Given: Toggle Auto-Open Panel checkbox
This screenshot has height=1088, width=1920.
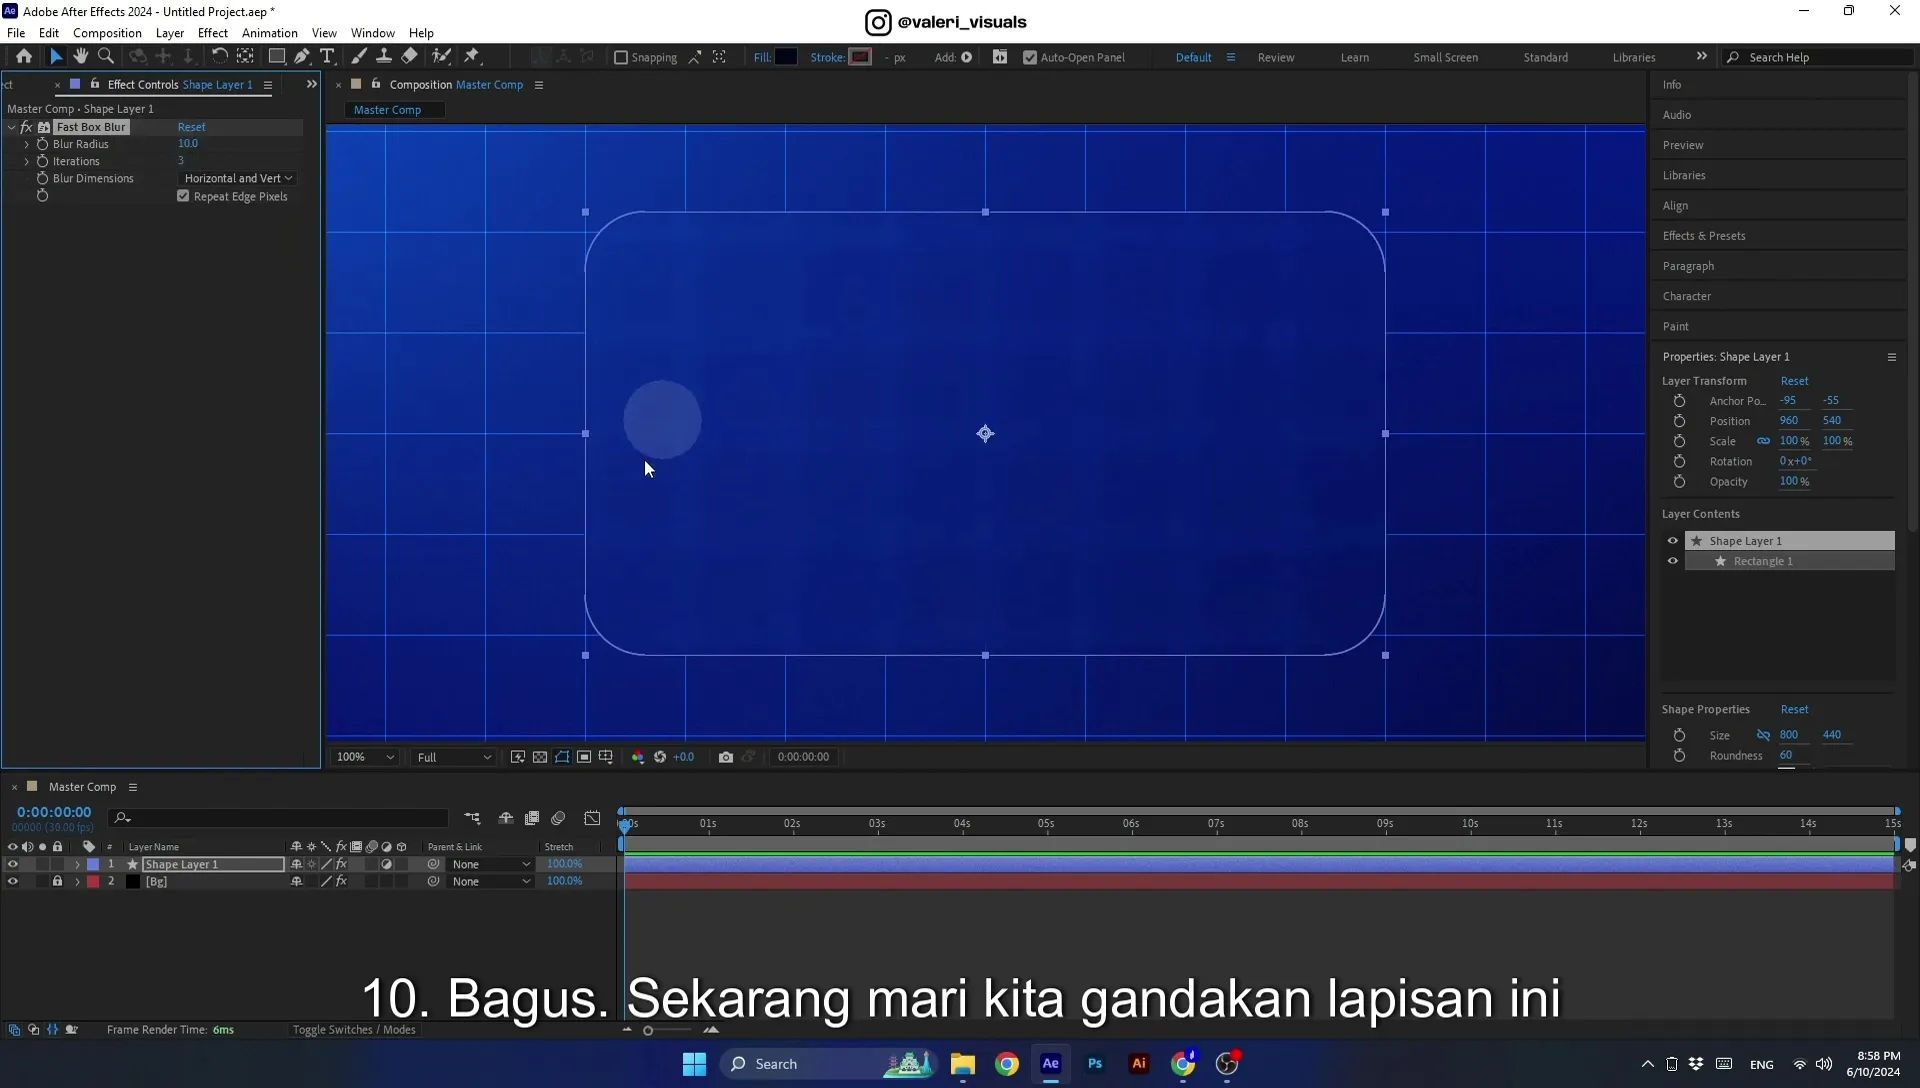Looking at the screenshot, I should click(1030, 58).
